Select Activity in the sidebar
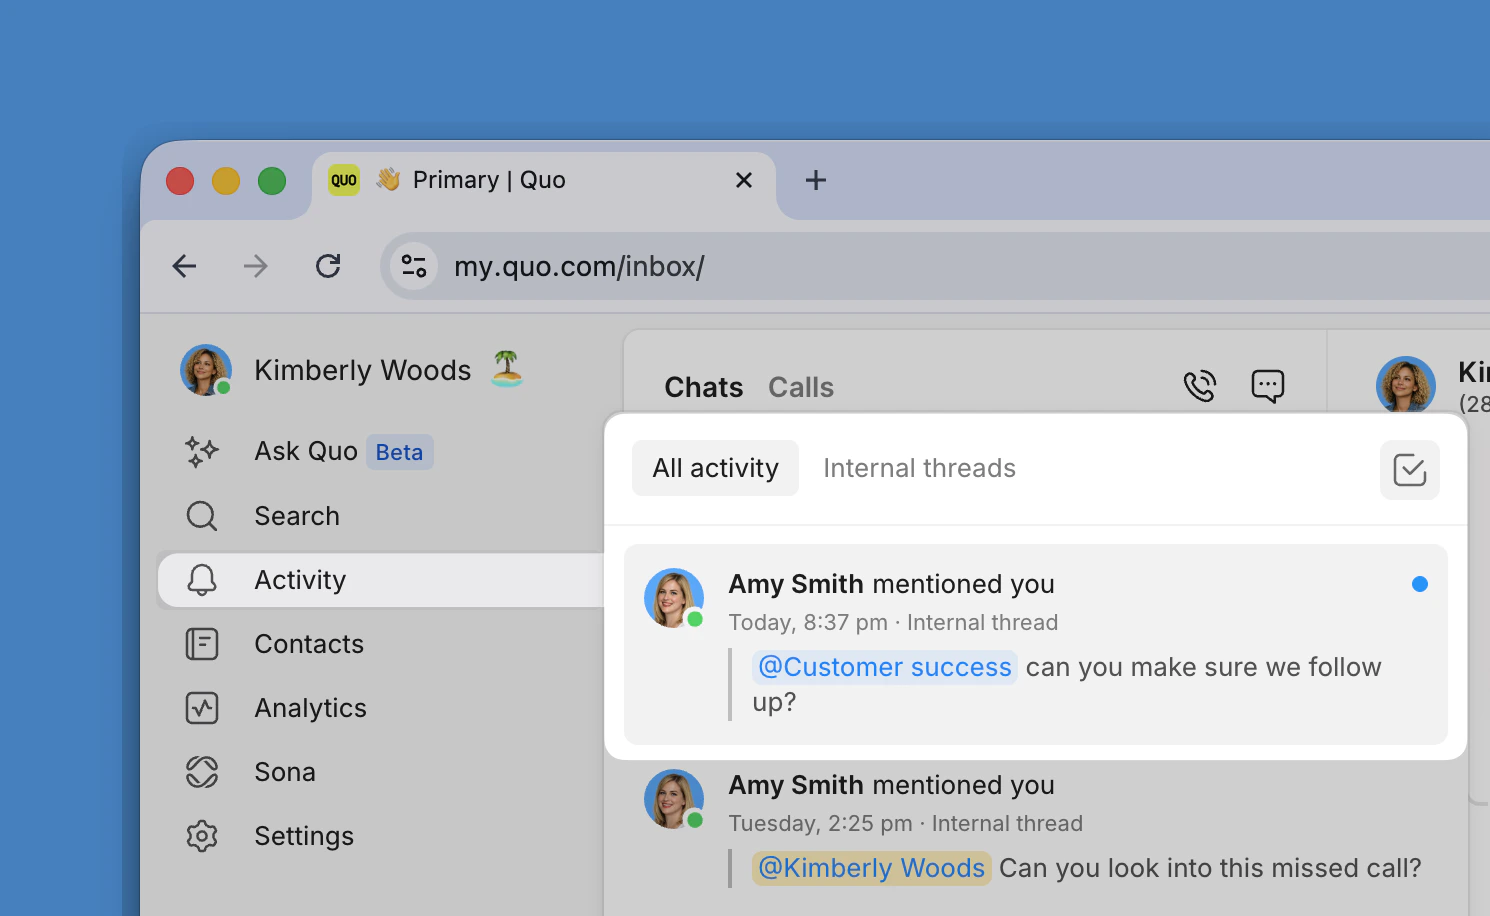This screenshot has width=1490, height=916. tap(380, 580)
